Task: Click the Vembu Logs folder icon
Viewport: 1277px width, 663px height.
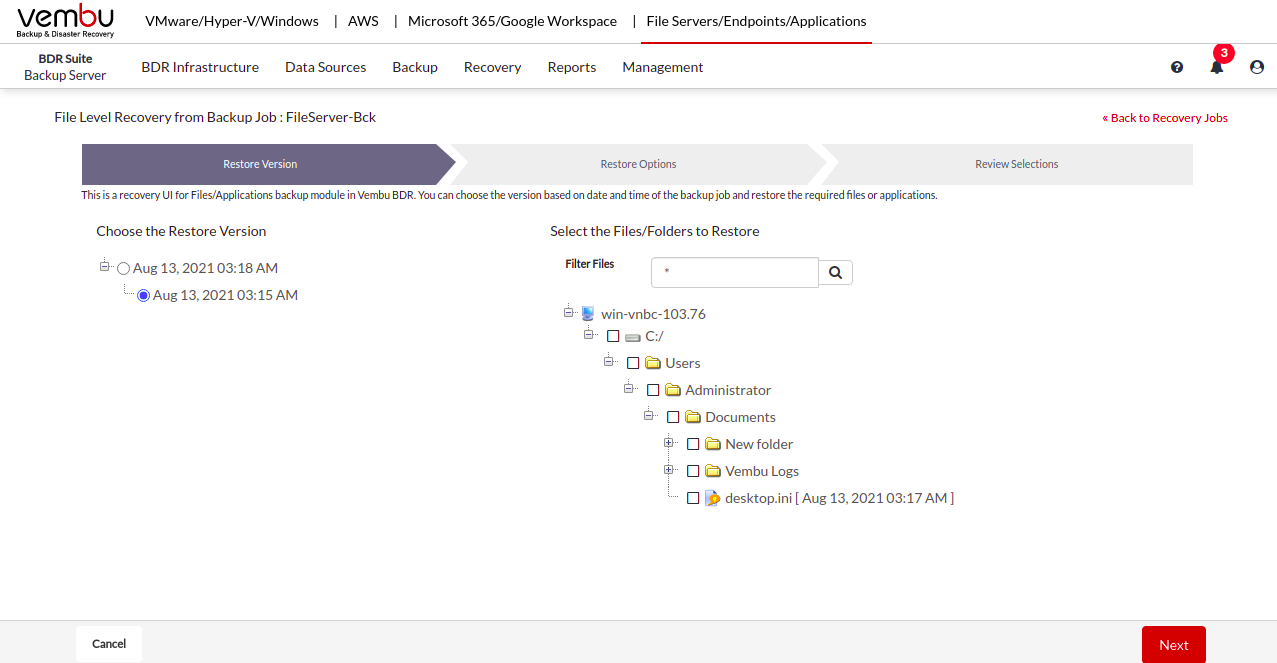Action: click(x=713, y=471)
